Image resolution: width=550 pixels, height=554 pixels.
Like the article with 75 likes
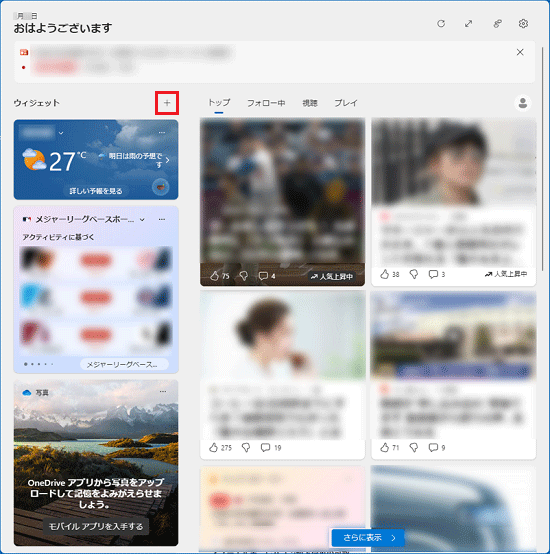[214, 276]
